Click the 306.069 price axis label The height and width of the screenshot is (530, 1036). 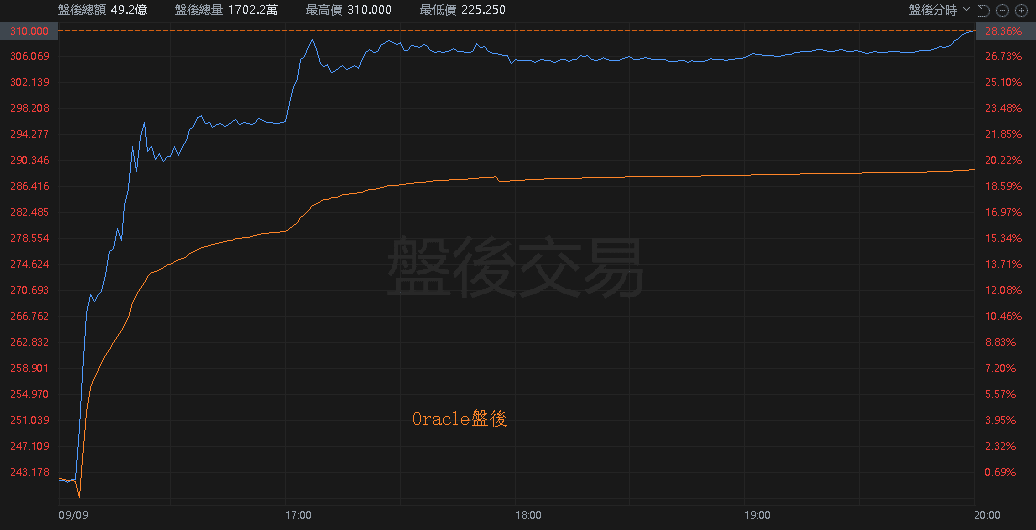tap(30, 56)
